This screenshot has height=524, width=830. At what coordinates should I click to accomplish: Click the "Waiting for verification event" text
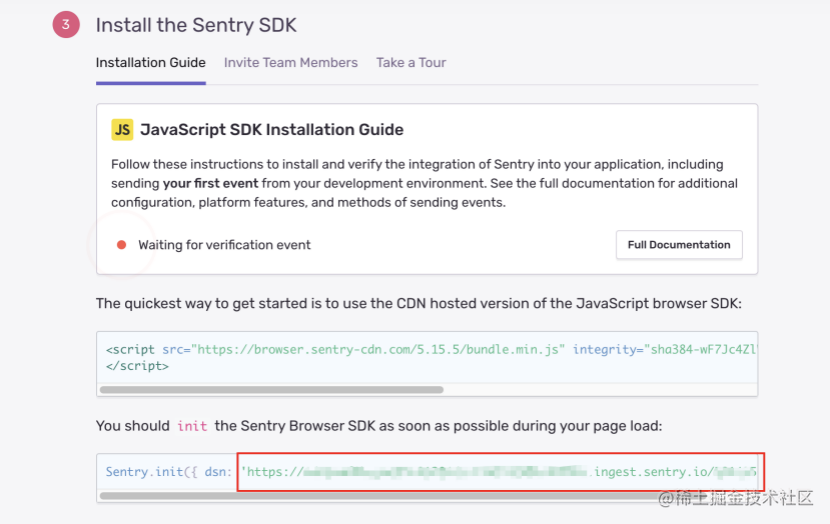pyautogui.click(x=224, y=245)
